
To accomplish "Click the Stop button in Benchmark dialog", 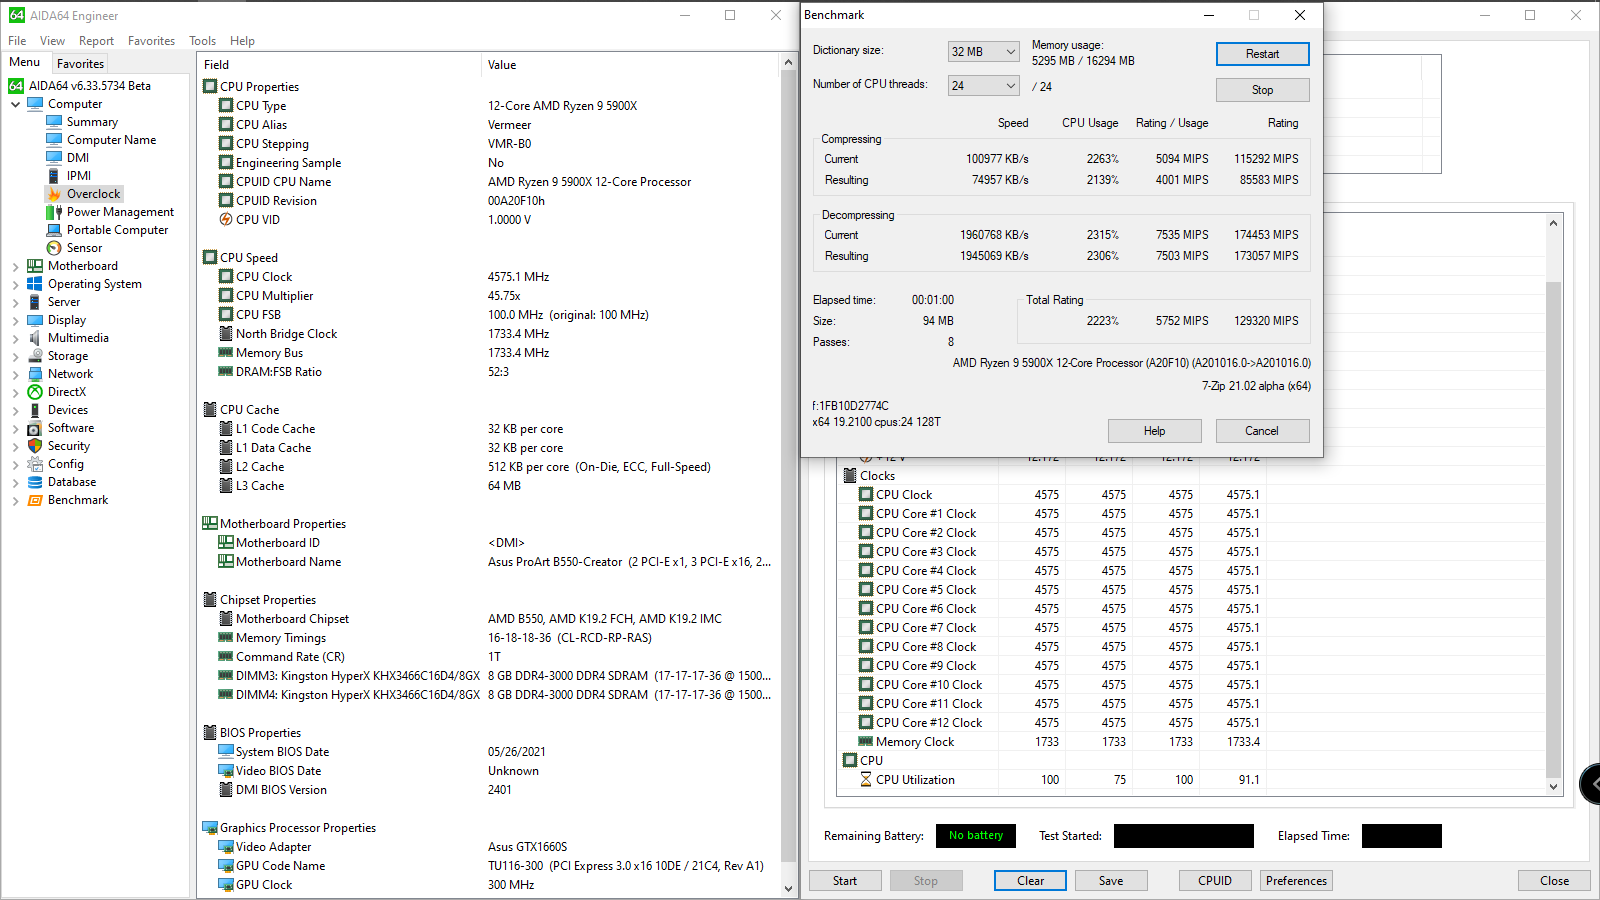I will (x=1262, y=90).
